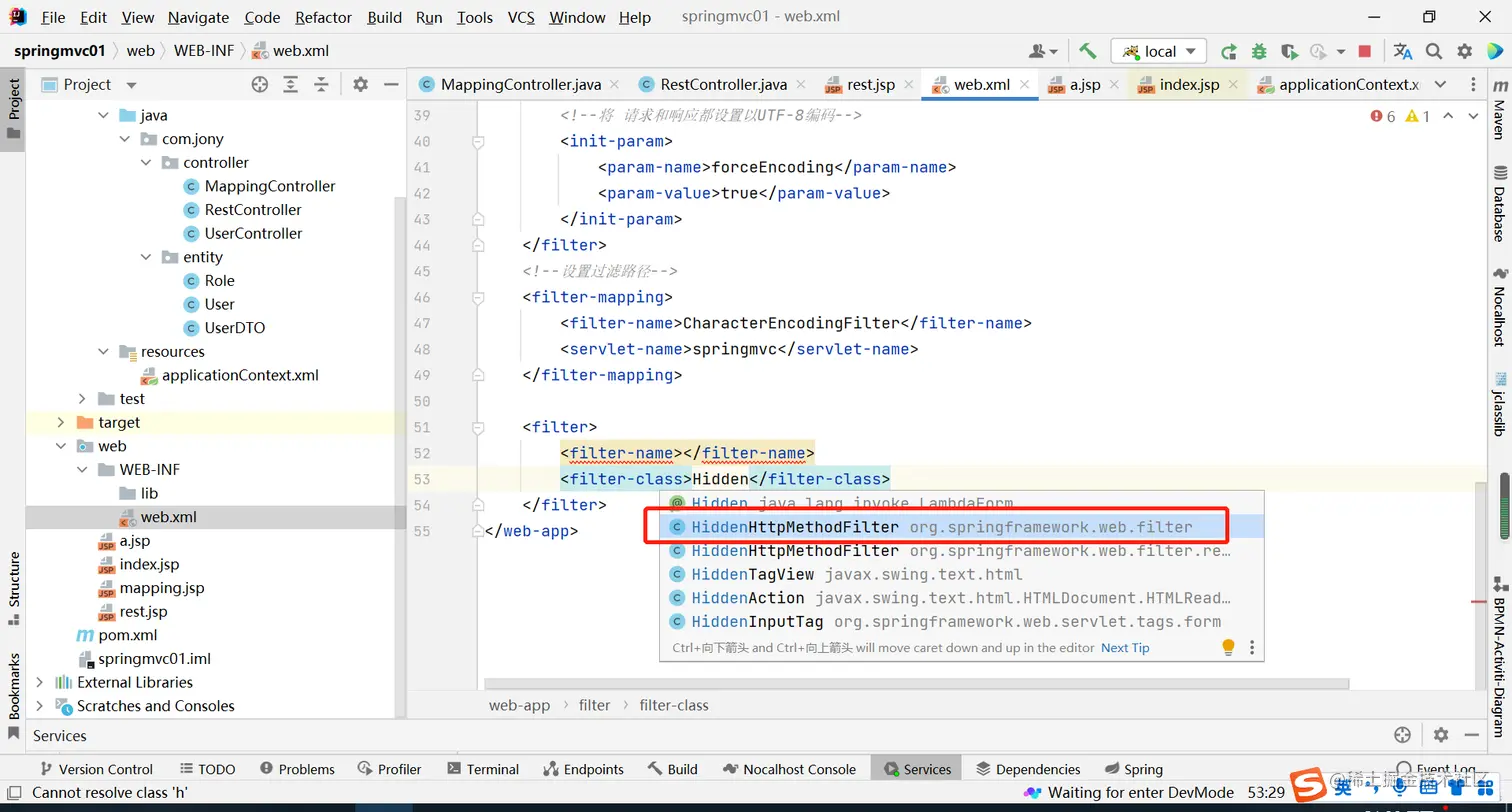The height and width of the screenshot is (812, 1512).
Task: Open the Refactor menu
Action: pos(324,17)
